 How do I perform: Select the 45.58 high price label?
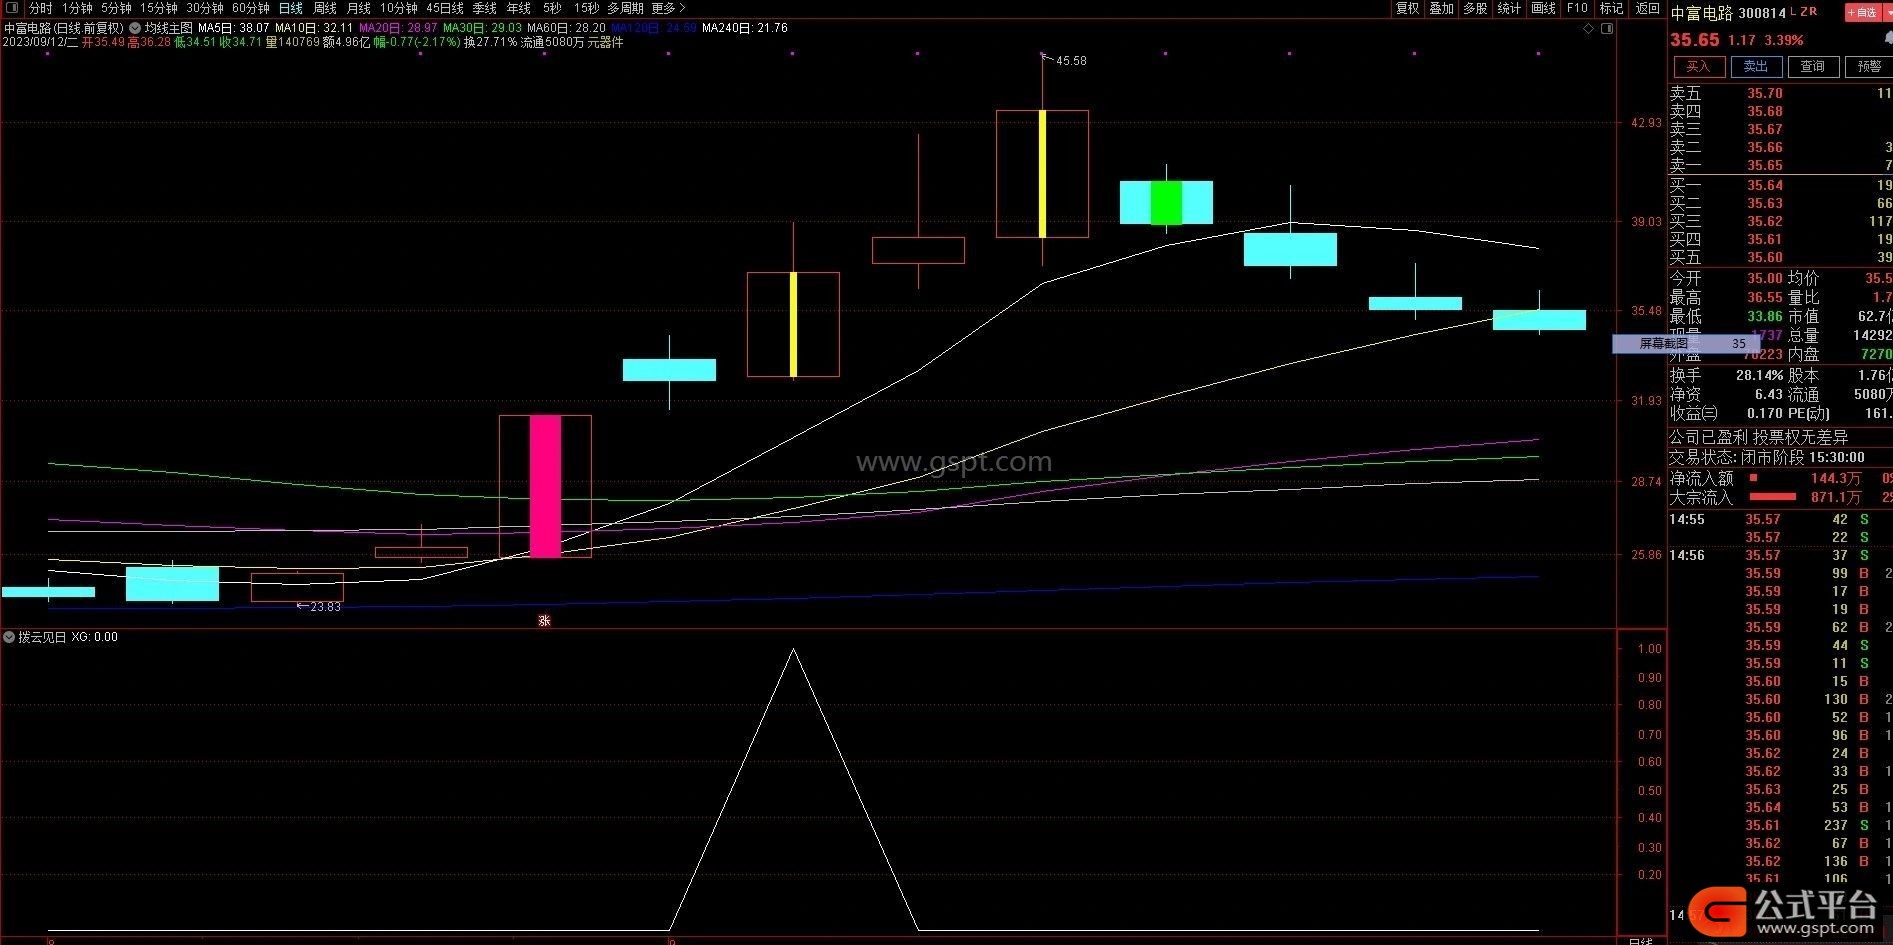1070,61
